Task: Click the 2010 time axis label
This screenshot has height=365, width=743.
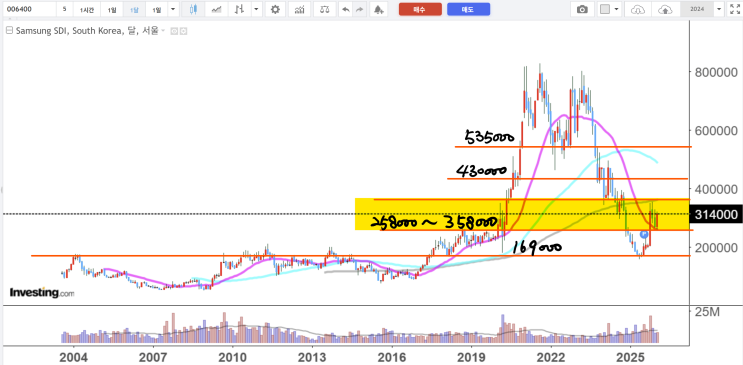Action: pyautogui.click(x=232, y=356)
